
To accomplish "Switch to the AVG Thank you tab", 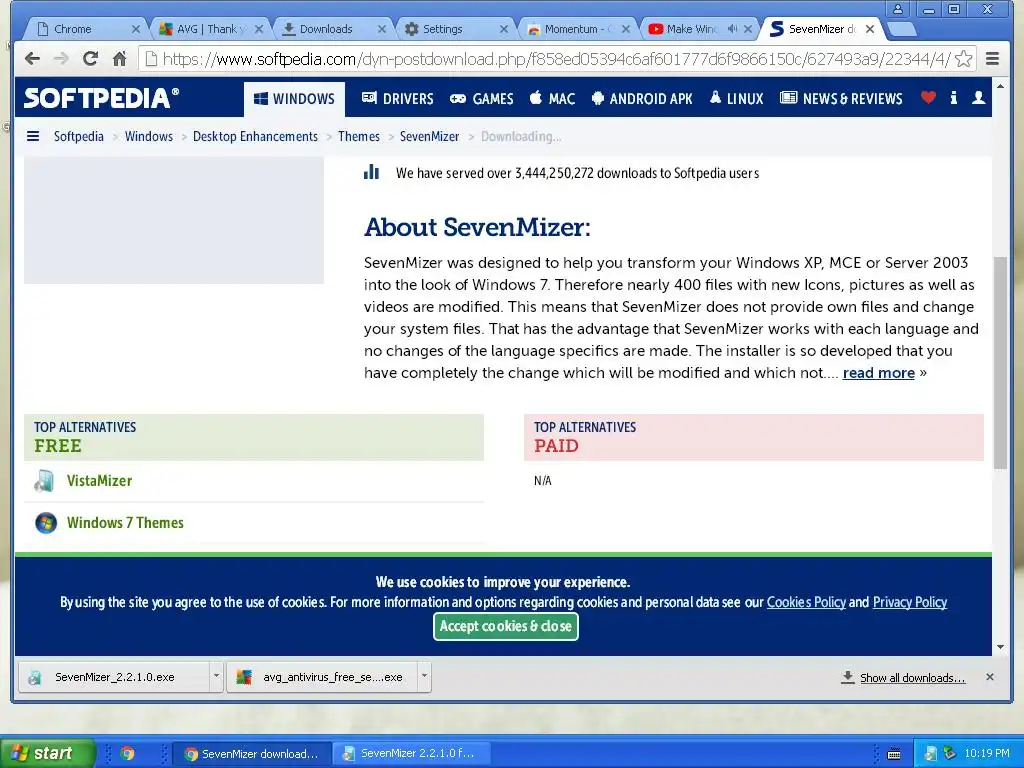I will click(x=208, y=29).
